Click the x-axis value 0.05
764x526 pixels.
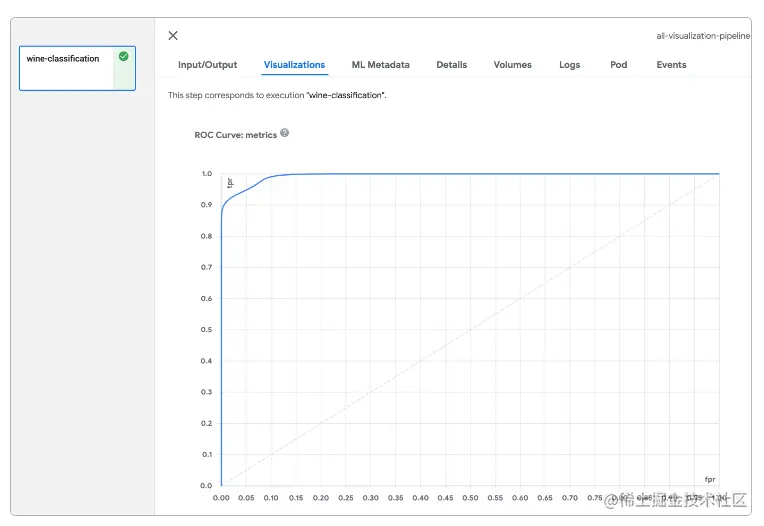point(247,498)
